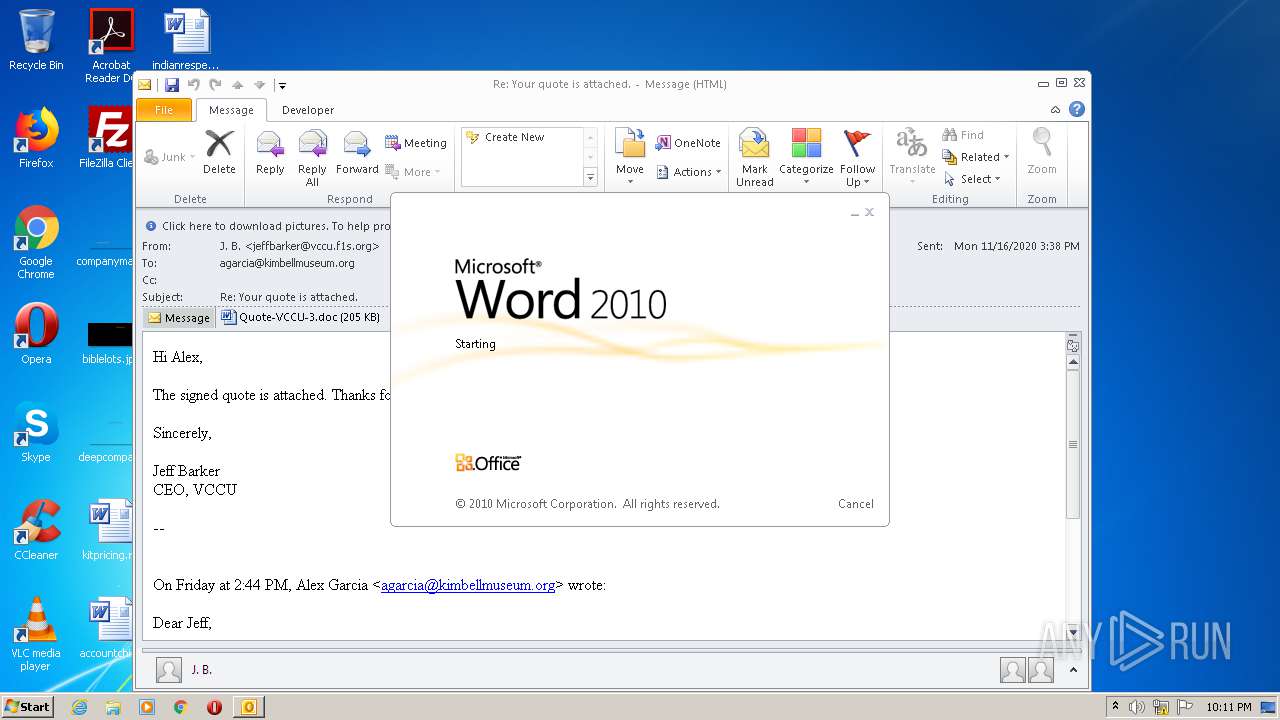
Task: Click Find in Editing group
Action: click(963, 135)
